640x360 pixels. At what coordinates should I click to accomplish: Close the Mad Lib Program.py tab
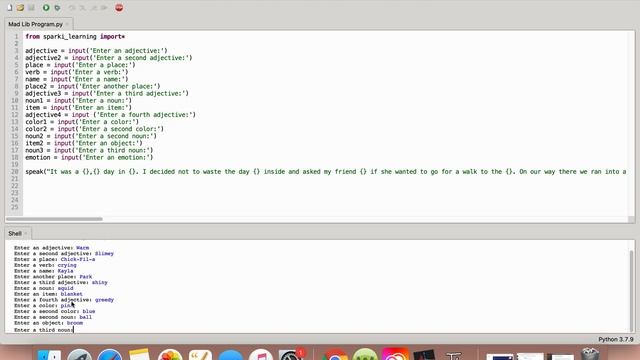[68, 24]
